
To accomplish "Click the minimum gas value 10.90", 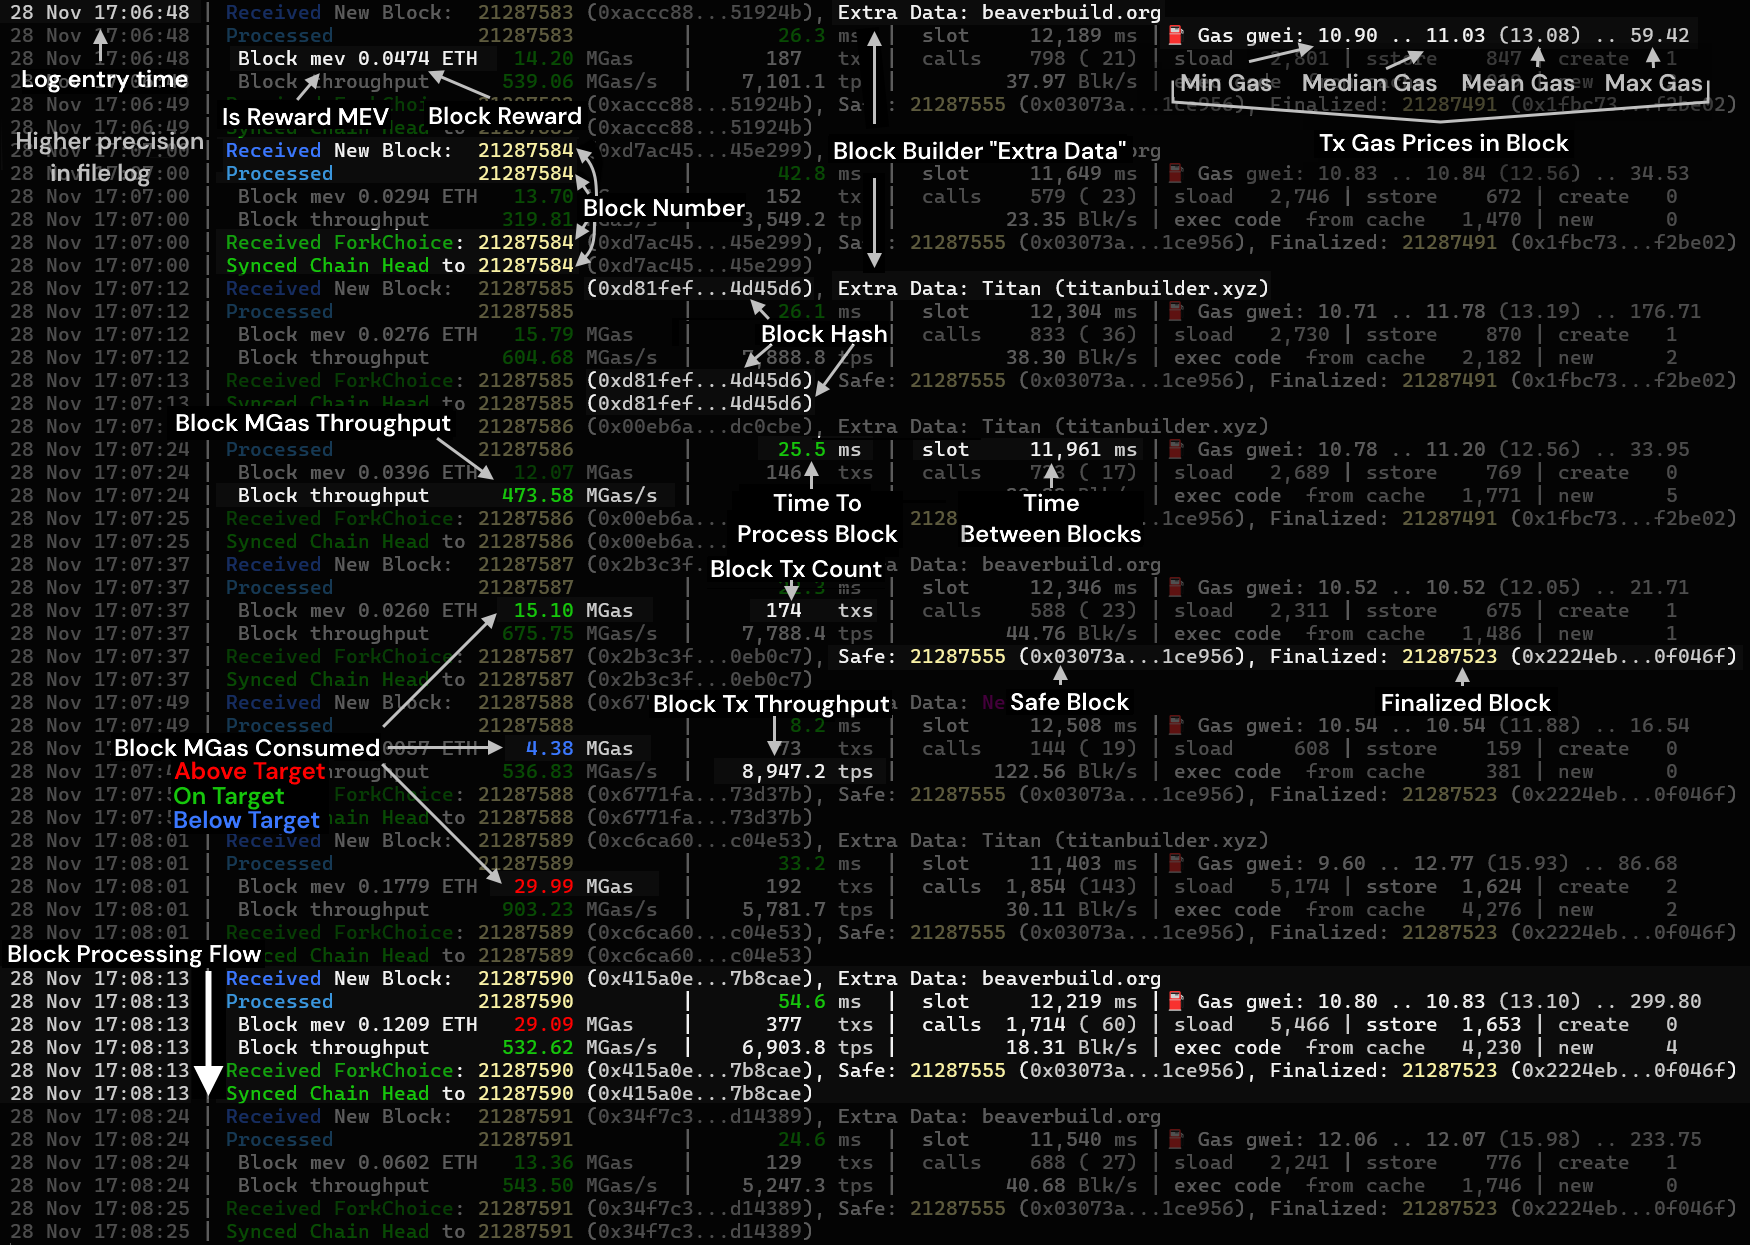I will [x=1347, y=35].
